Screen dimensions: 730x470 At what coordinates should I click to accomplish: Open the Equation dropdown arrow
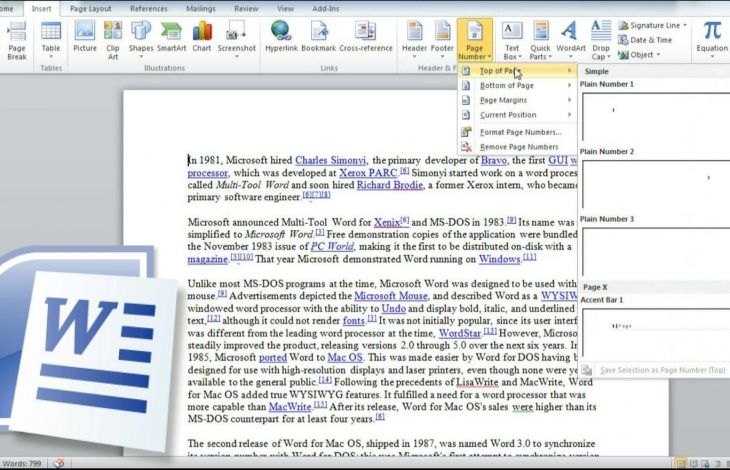click(712, 57)
